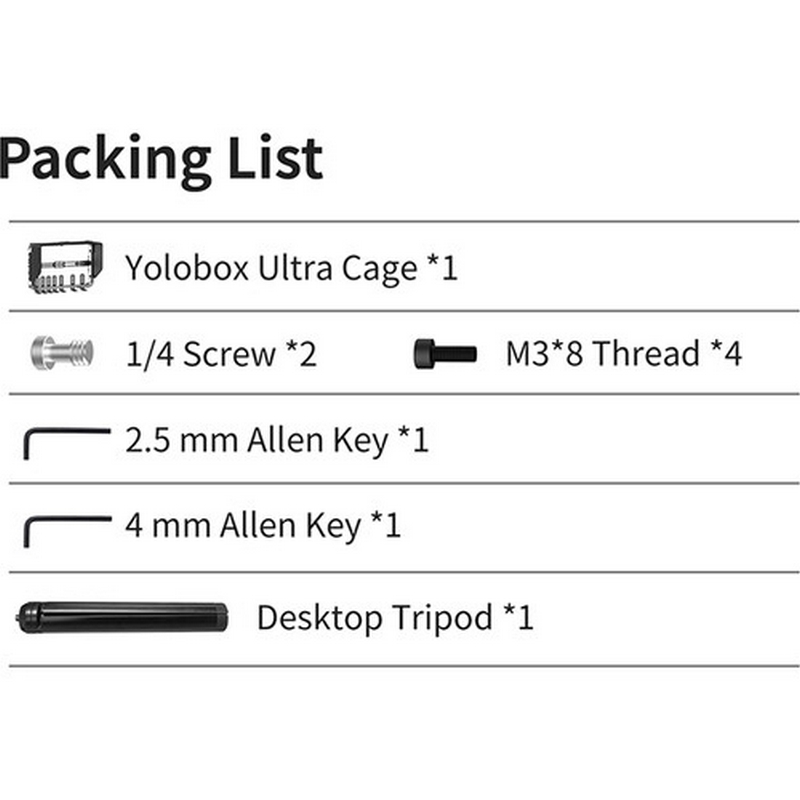Select the *4 quantity after M3*8 Thread

pos(726,353)
